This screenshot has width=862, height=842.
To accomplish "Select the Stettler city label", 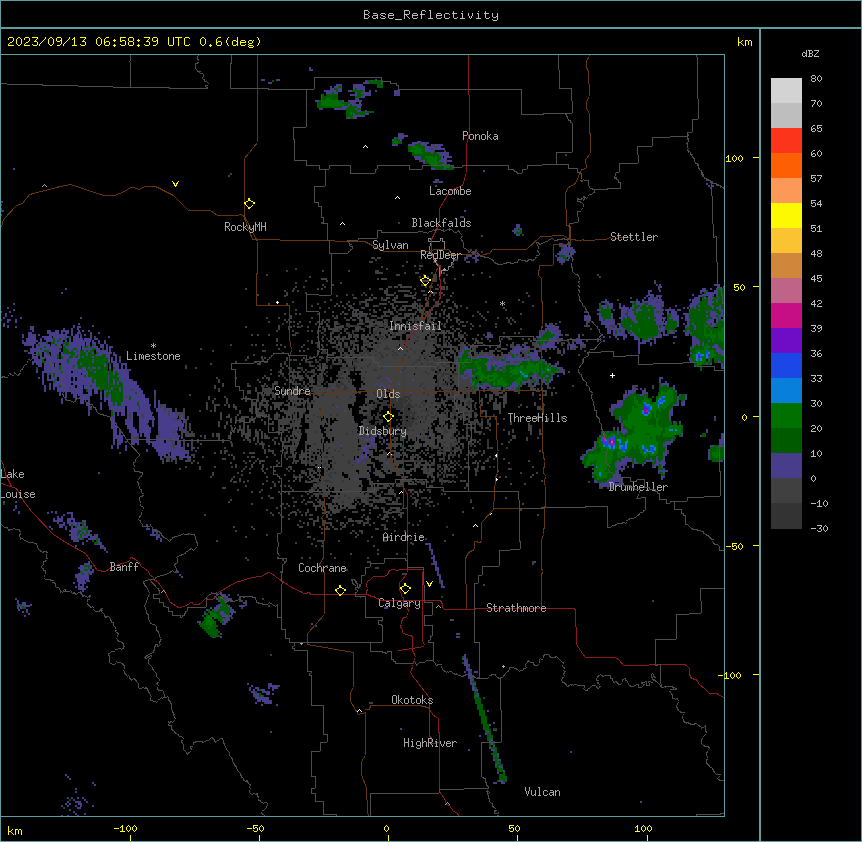I will pos(634,237).
